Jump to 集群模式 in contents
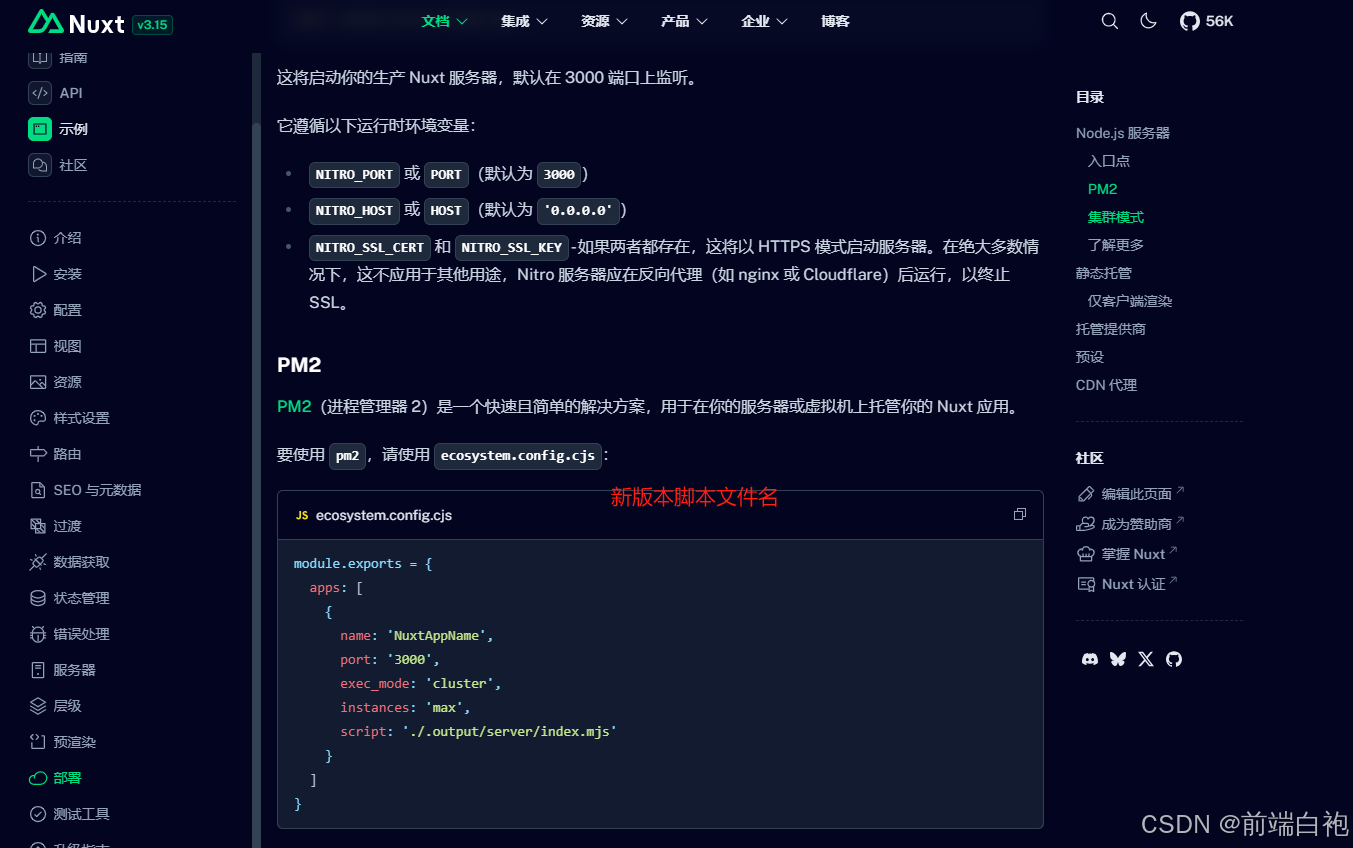The height and width of the screenshot is (848, 1353). click(1116, 217)
